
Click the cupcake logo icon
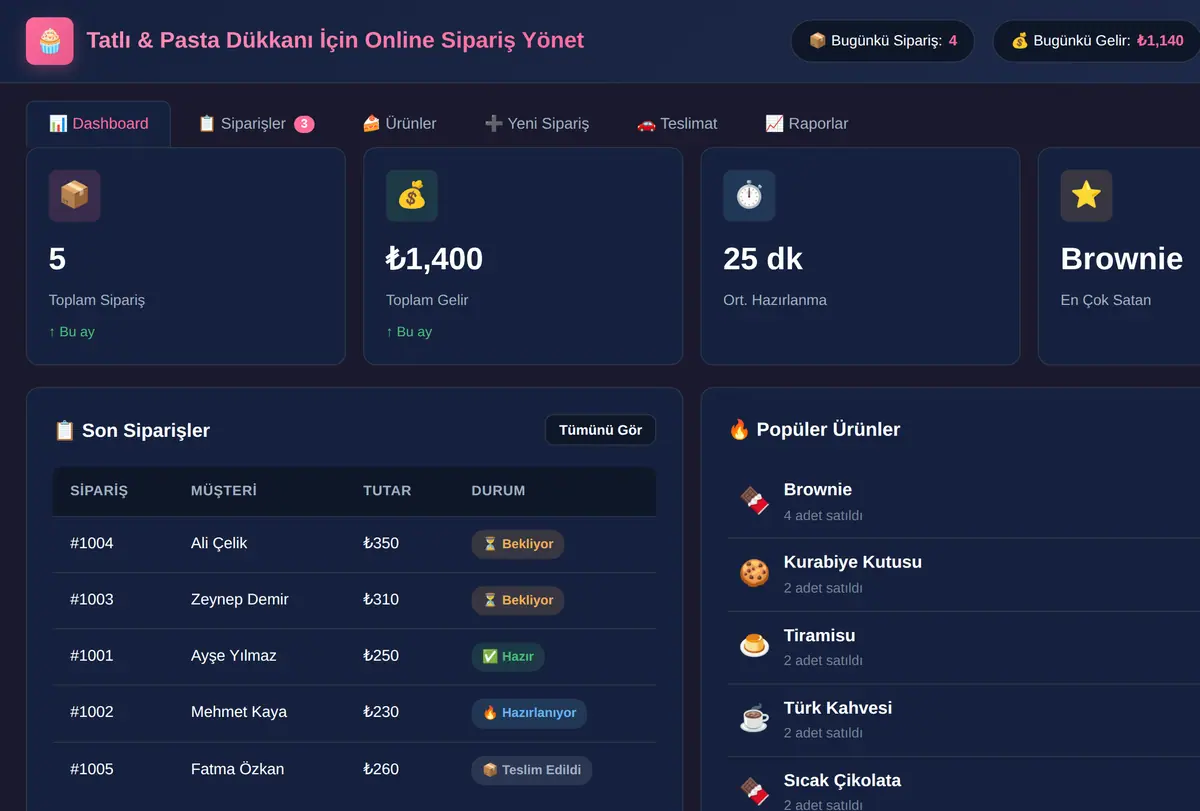(x=50, y=41)
